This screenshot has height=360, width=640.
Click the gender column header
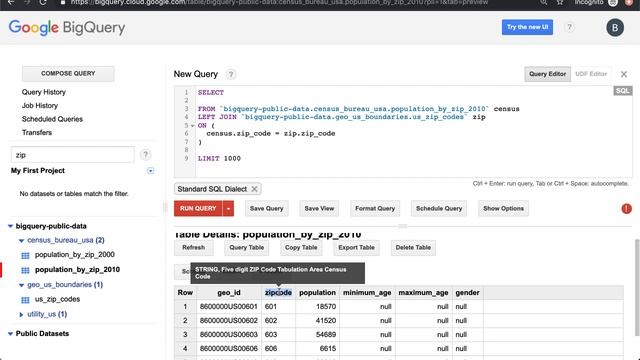coord(467,293)
